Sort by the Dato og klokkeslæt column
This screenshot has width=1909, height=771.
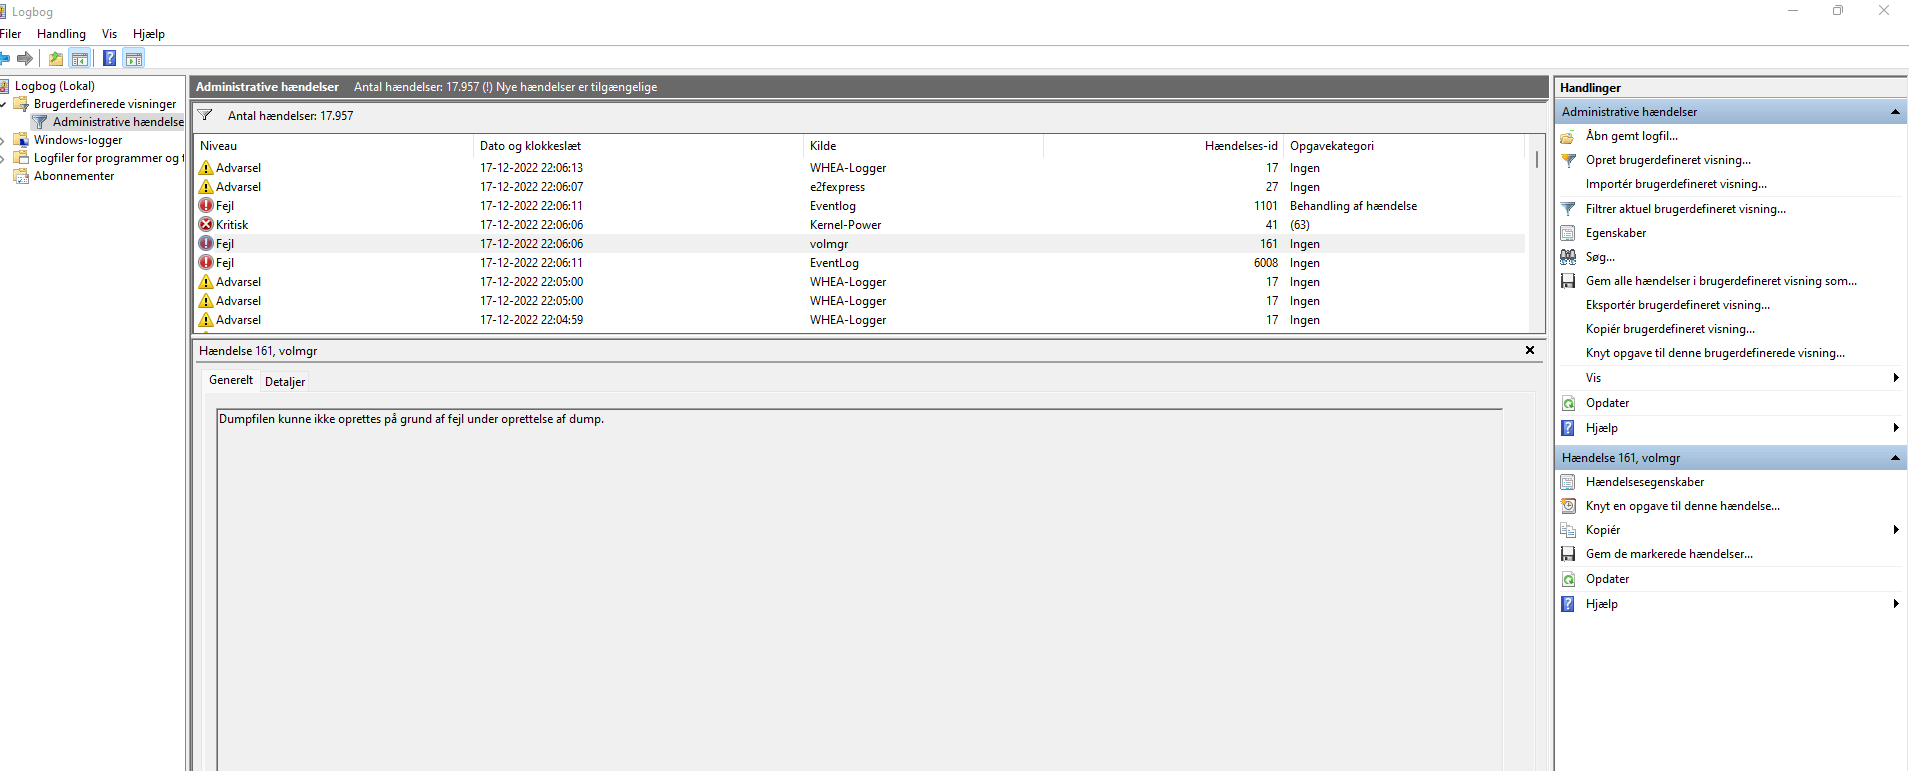tap(638, 146)
